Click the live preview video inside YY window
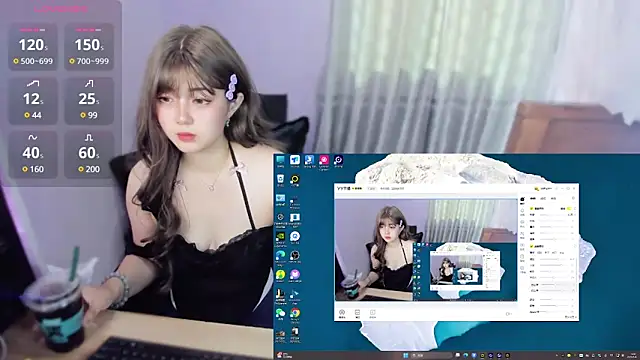 (426, 250)
